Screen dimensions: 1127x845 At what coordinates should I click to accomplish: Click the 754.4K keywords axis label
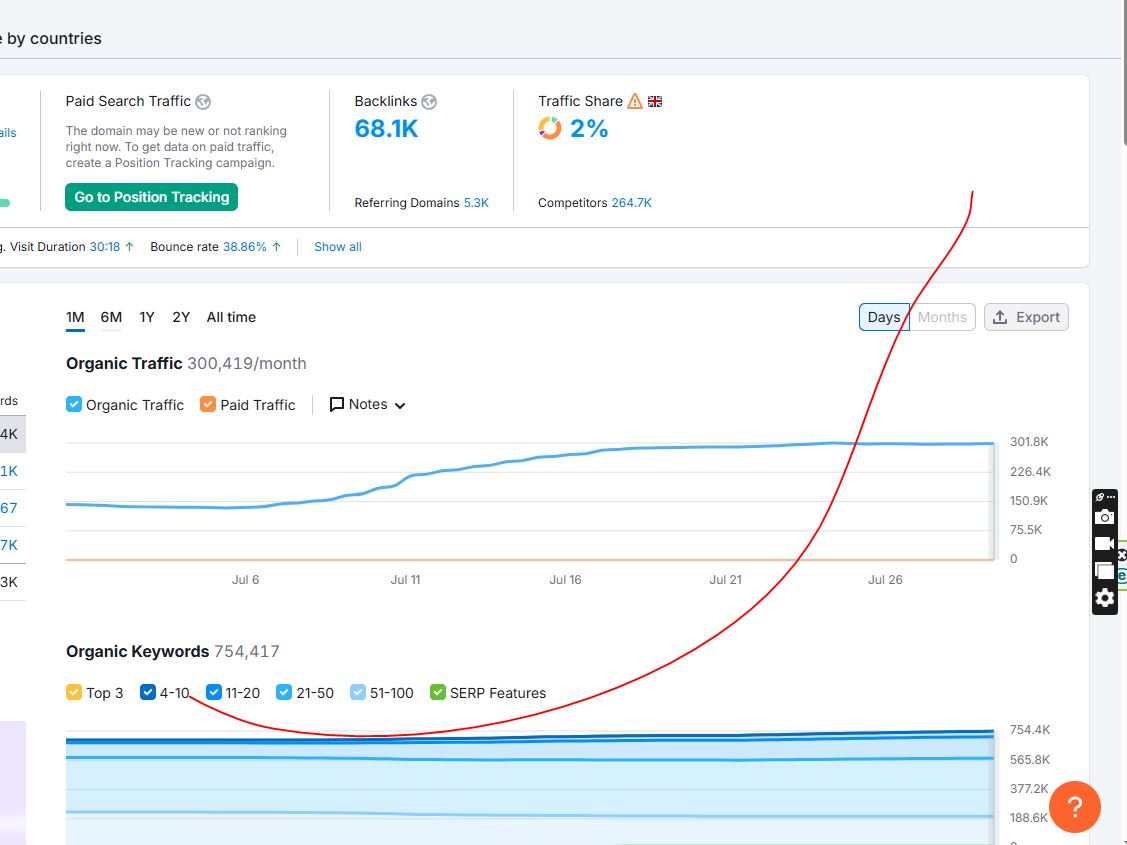(x=1030, y=729)
